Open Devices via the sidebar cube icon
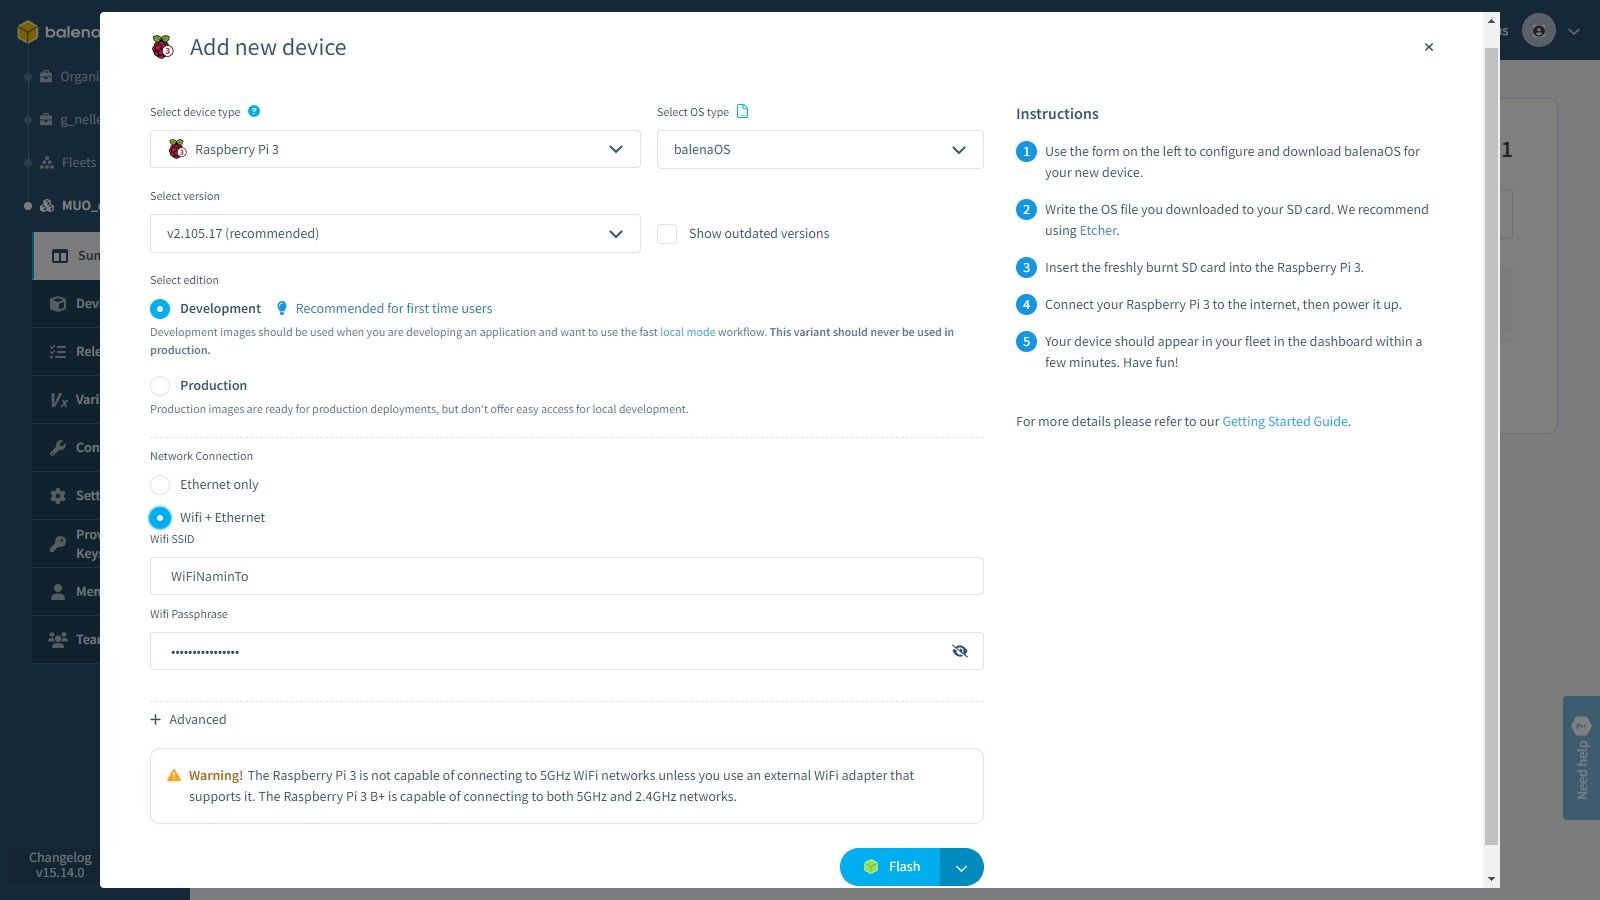This screenshot has width=1600, height=900. point(58,304)
